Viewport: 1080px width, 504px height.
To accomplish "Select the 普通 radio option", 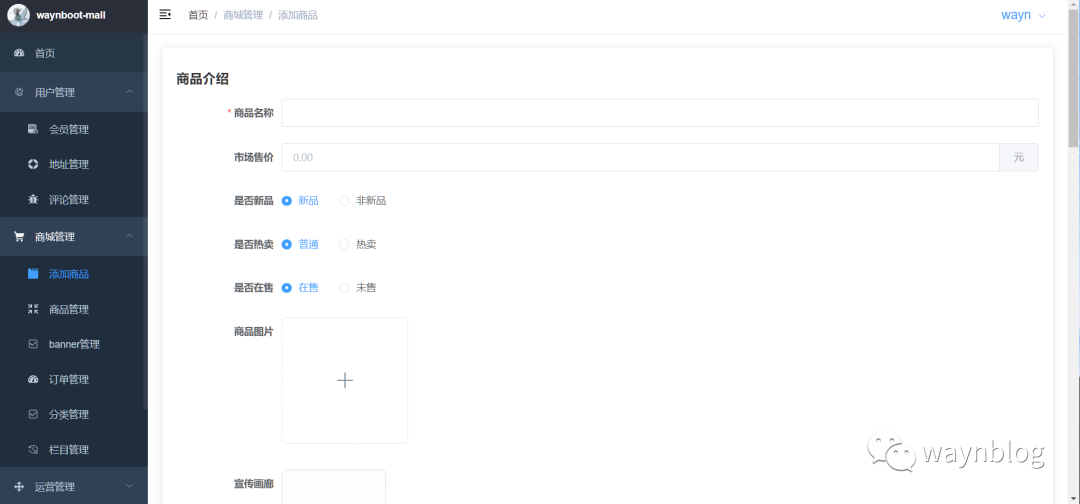I will tap(300, 244).
